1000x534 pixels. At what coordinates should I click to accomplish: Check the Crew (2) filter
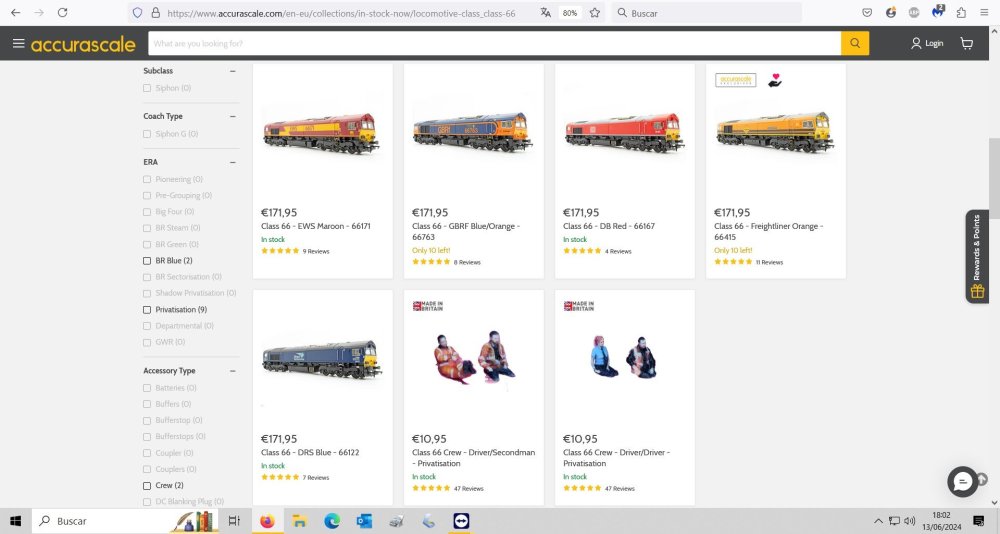coord(147,486)
